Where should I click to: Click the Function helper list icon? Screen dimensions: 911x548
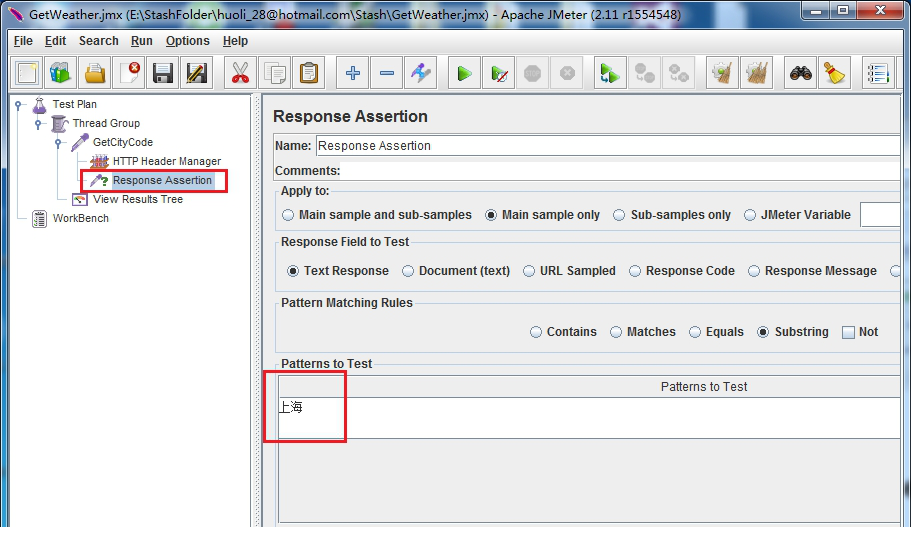[878, 73]
